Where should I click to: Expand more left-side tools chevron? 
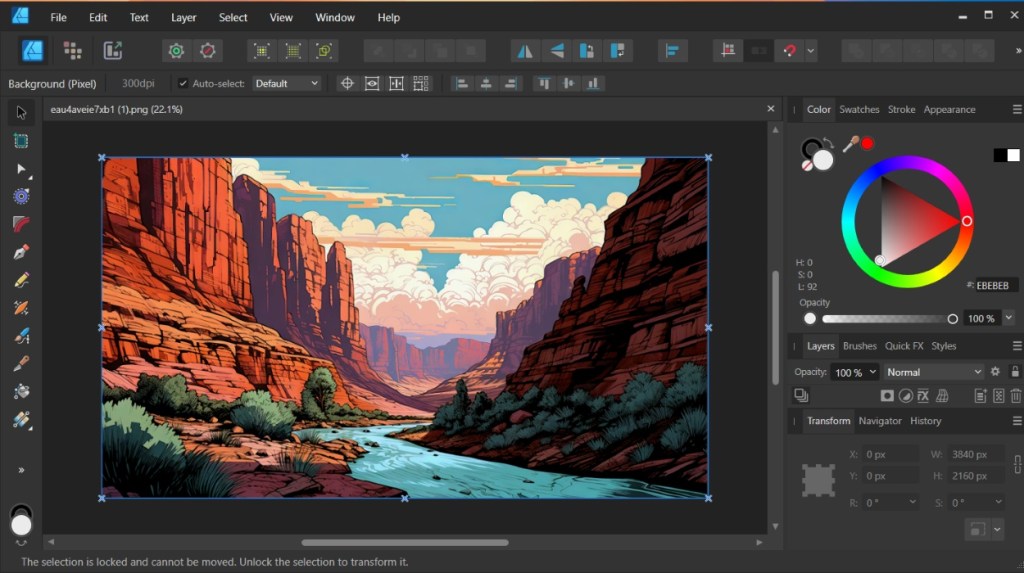point(21,470)
